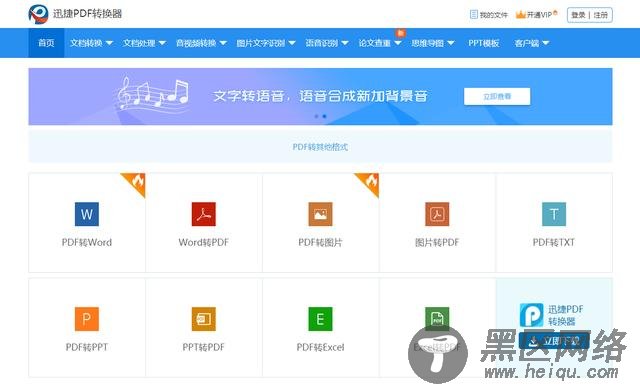Expand the 论文查重 dropdown menu
Viewport: 640px width, 389px height.
tap(380, 43)
